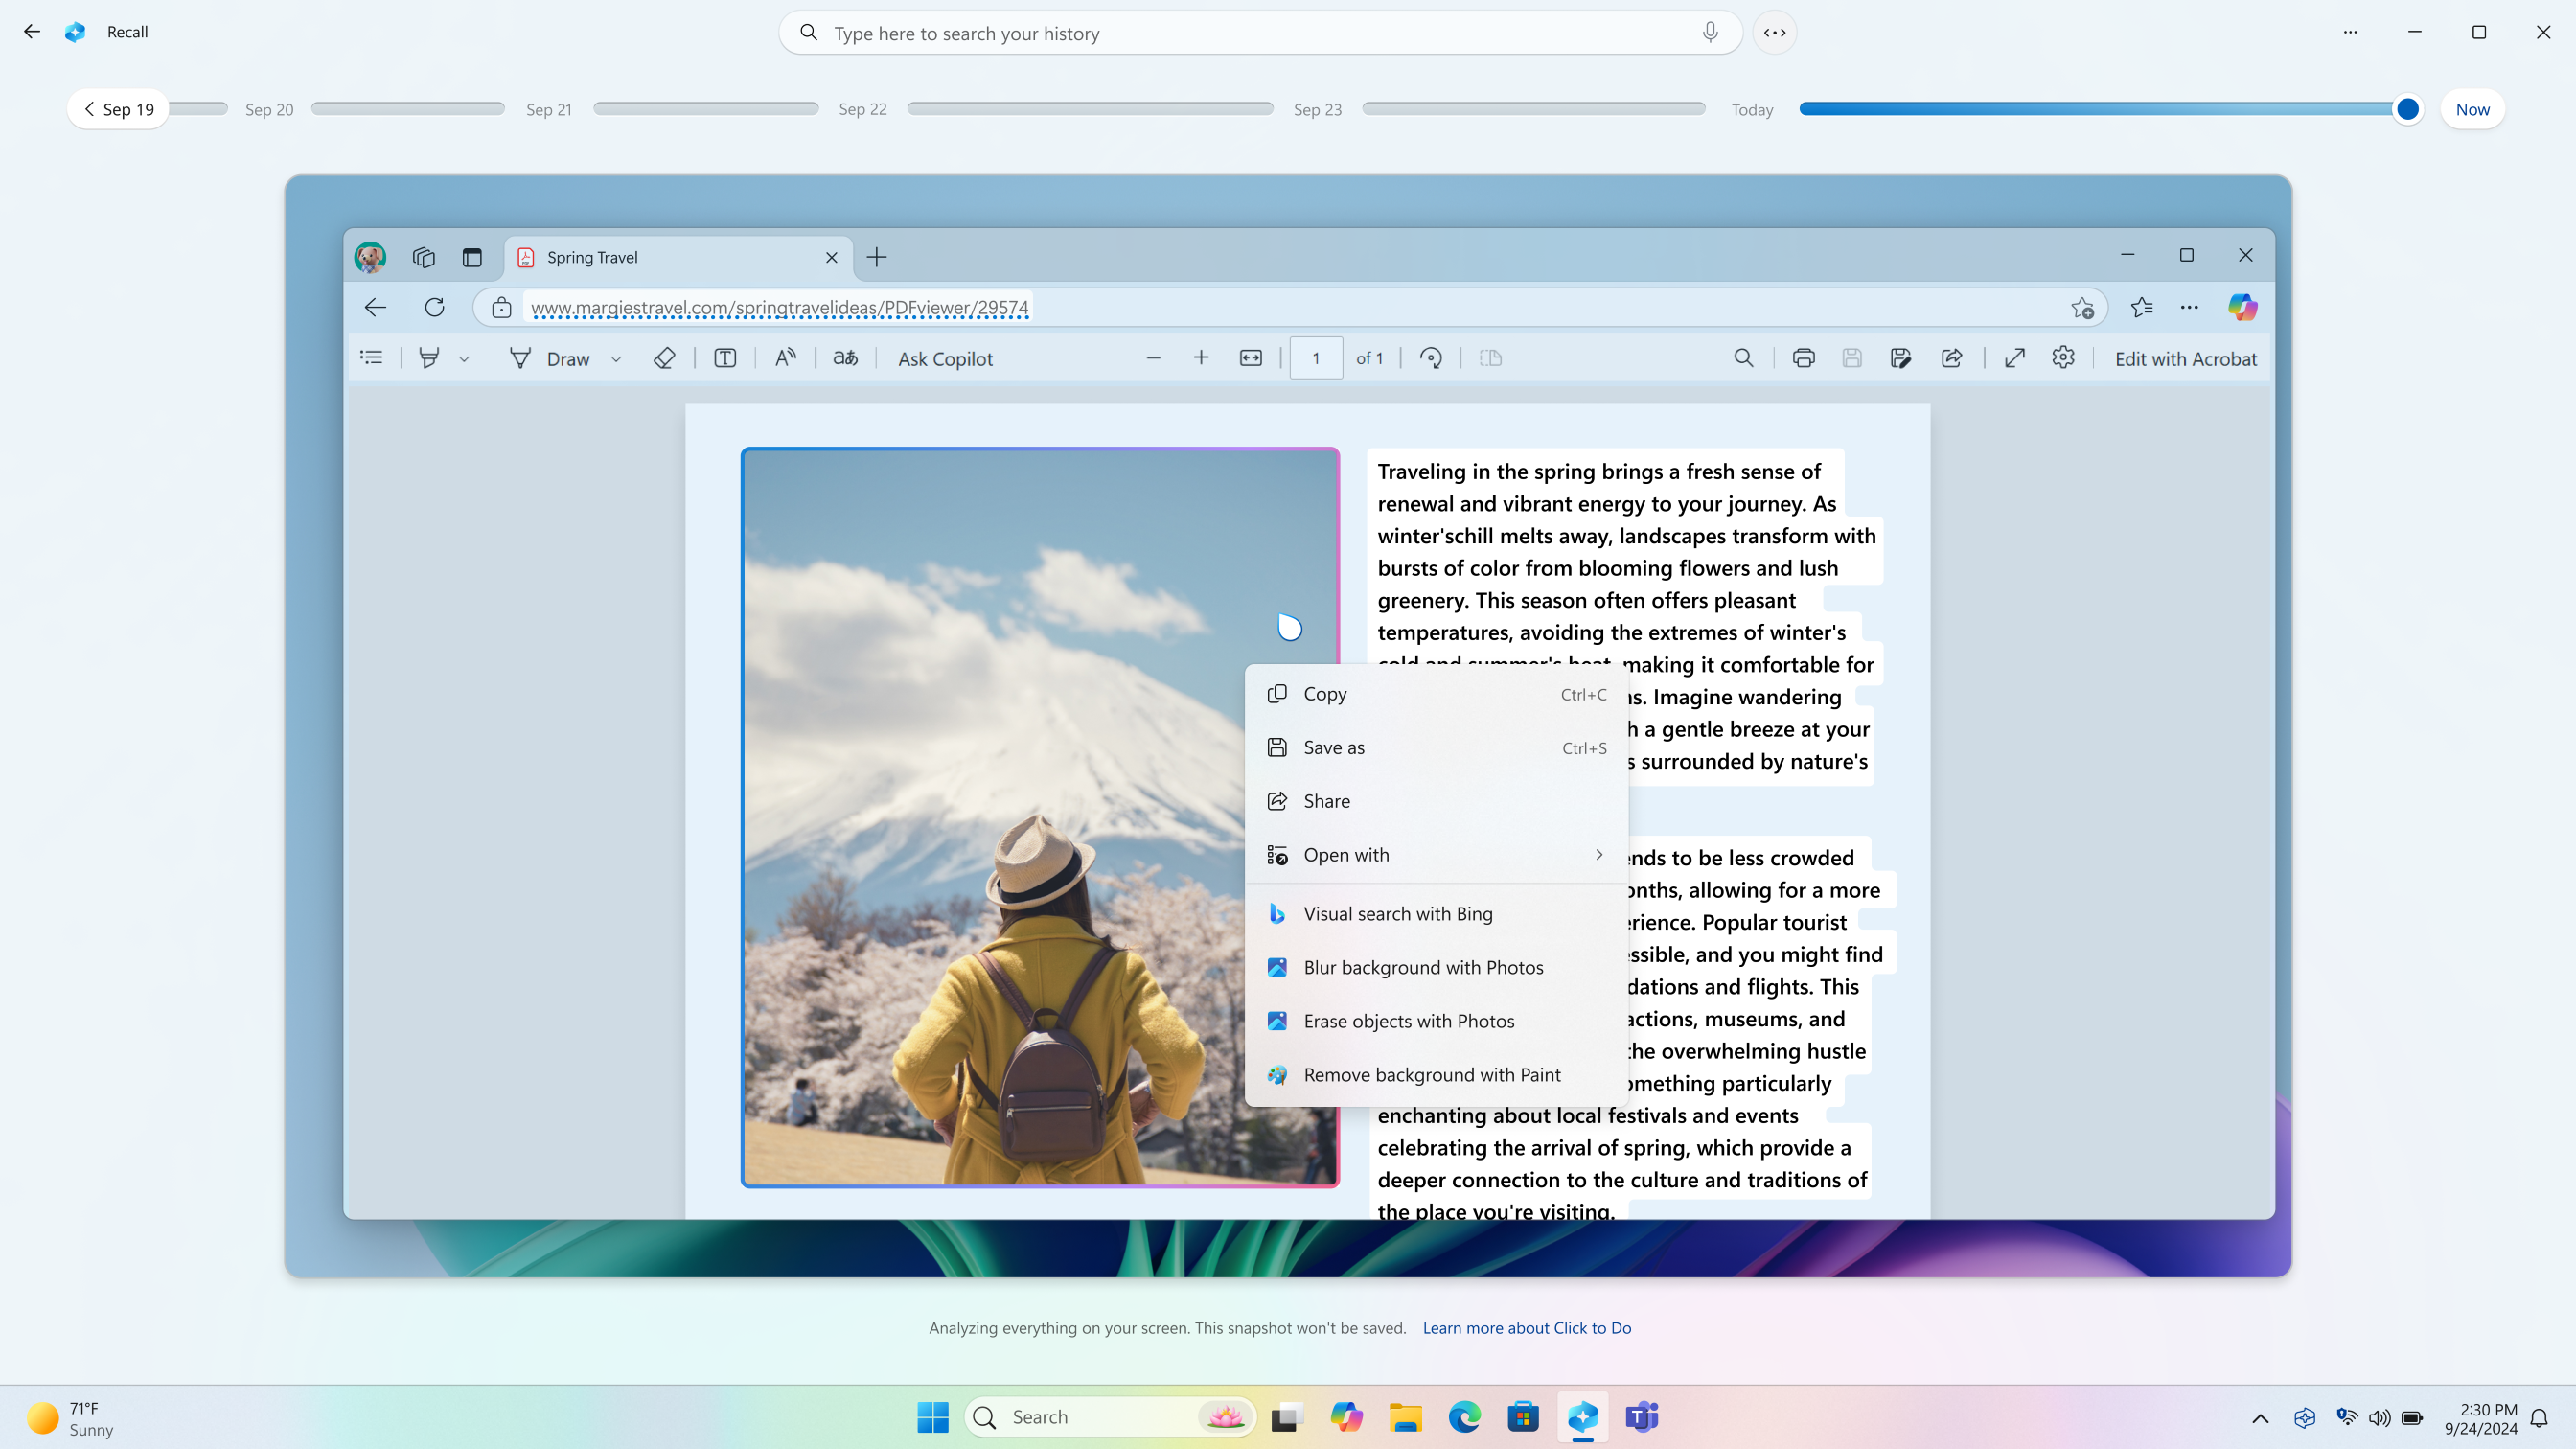2576x1449 pixels.
Task: Click the Sep 22 timeline date marker
Action: 863,109
